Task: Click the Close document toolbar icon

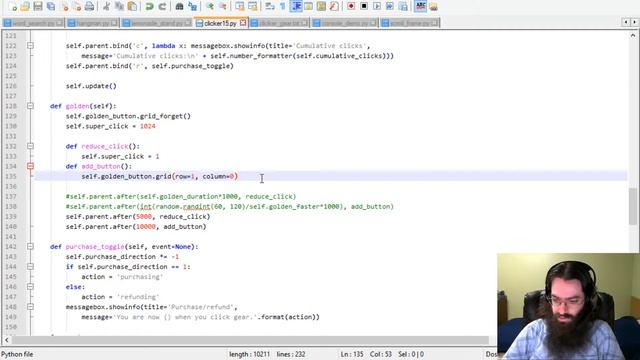Action: tap(64, 6)
